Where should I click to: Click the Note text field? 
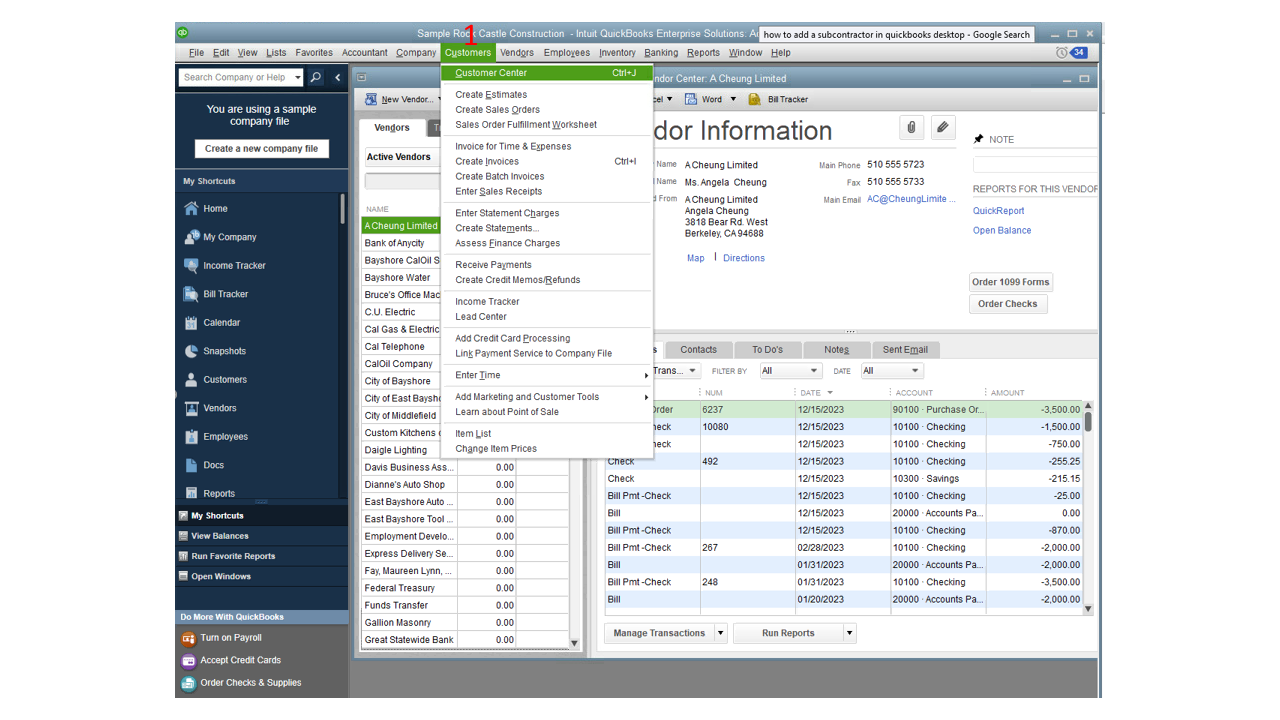[x=1035, y=164]
